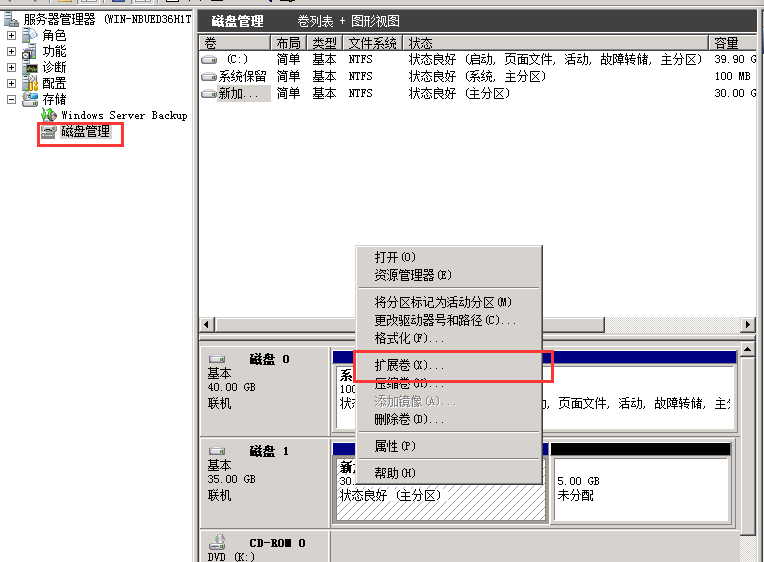This screenshot has width=764, height=562.
Task: Click the 配置 node icon
Action: coord(31,84)
